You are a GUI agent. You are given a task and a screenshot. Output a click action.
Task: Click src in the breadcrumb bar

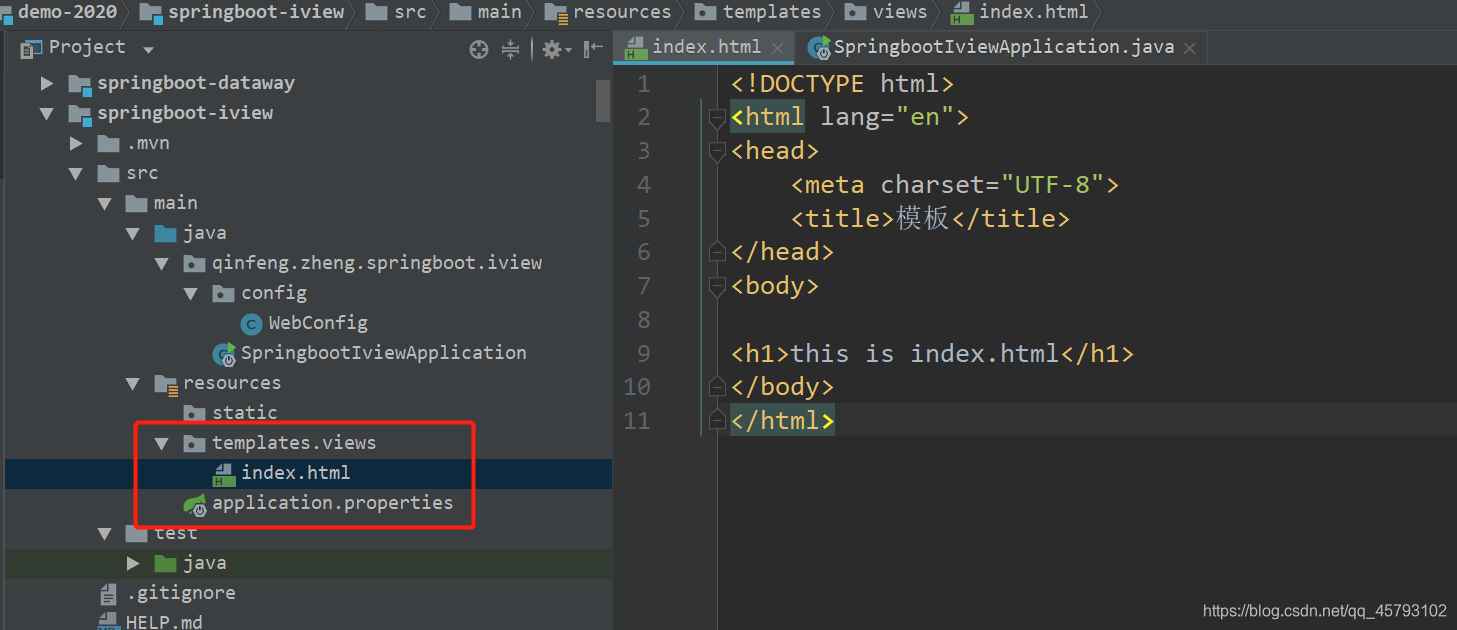click(x=410, y=12)
